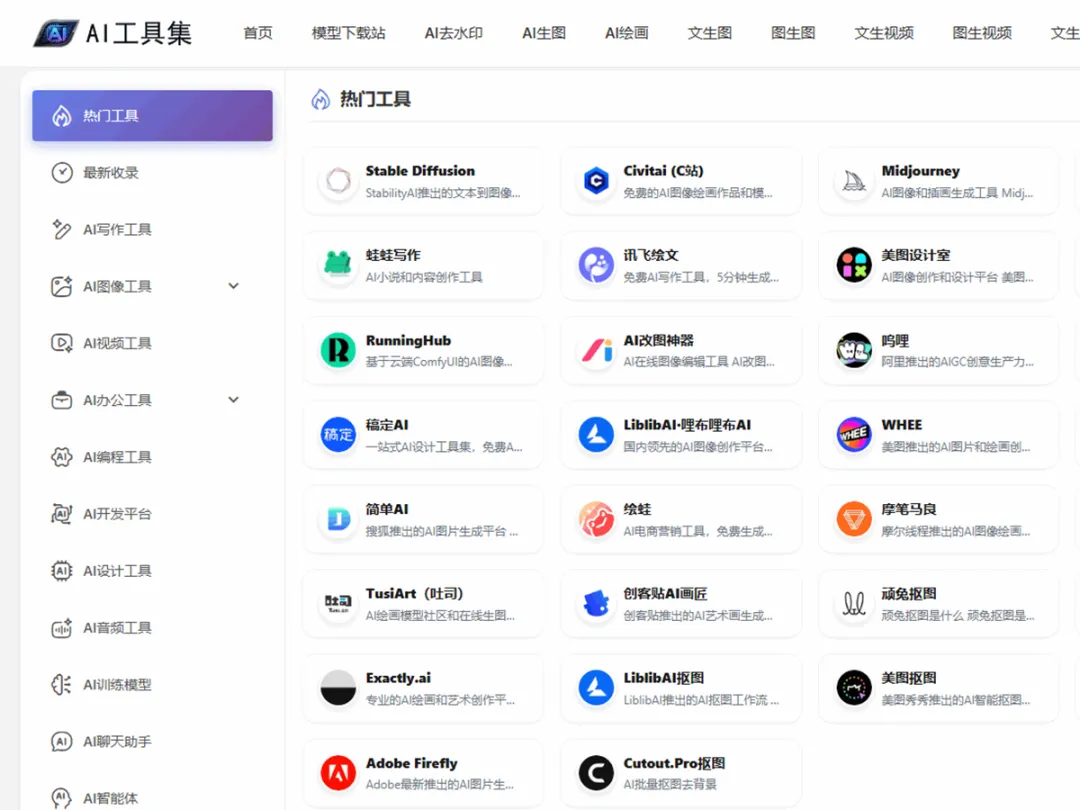Open the Civitai hexagon icon
Screen dimensions: 1080x810
tap(596, 181)
